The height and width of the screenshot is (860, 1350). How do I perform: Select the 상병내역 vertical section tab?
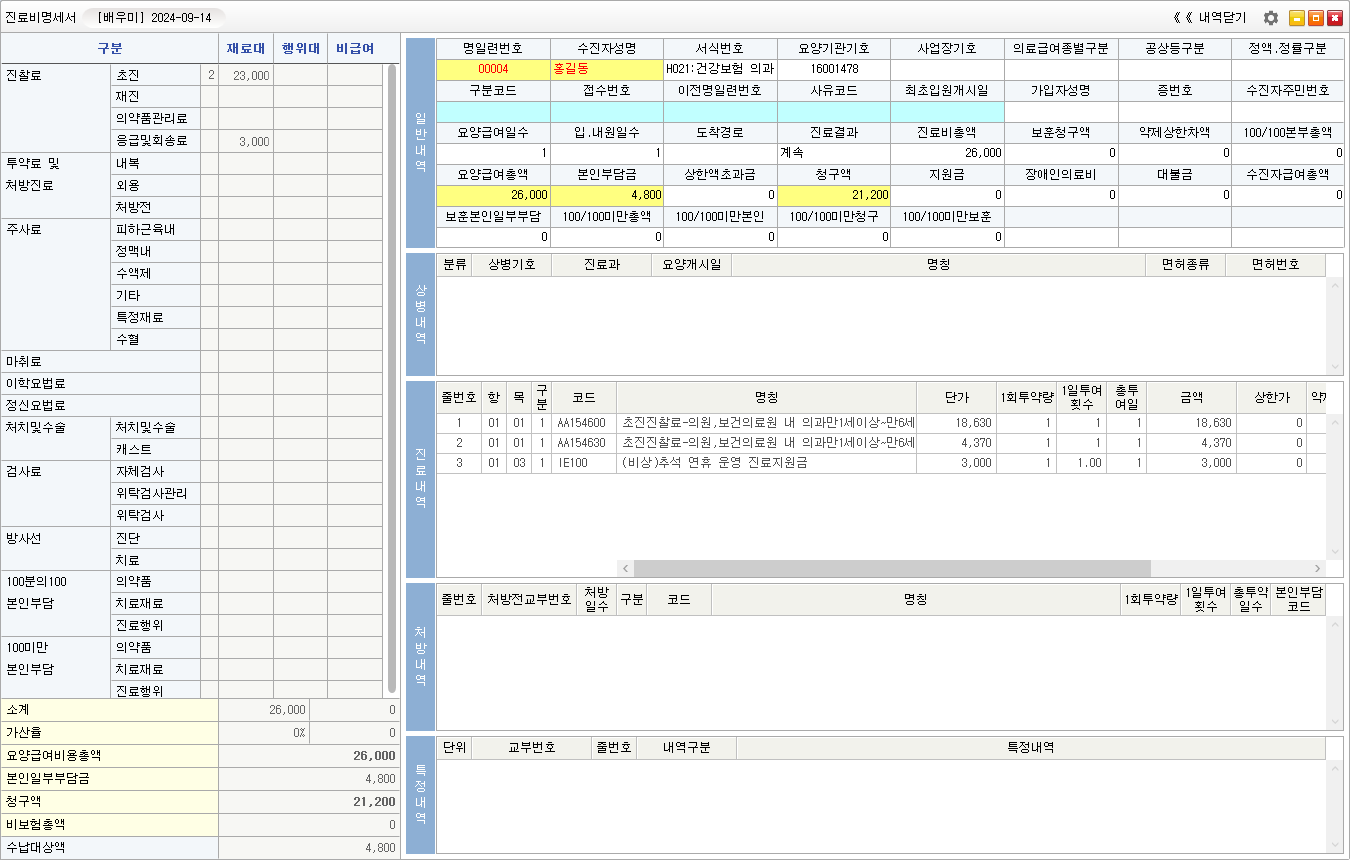pyautogui.click(x=420, y=314)
